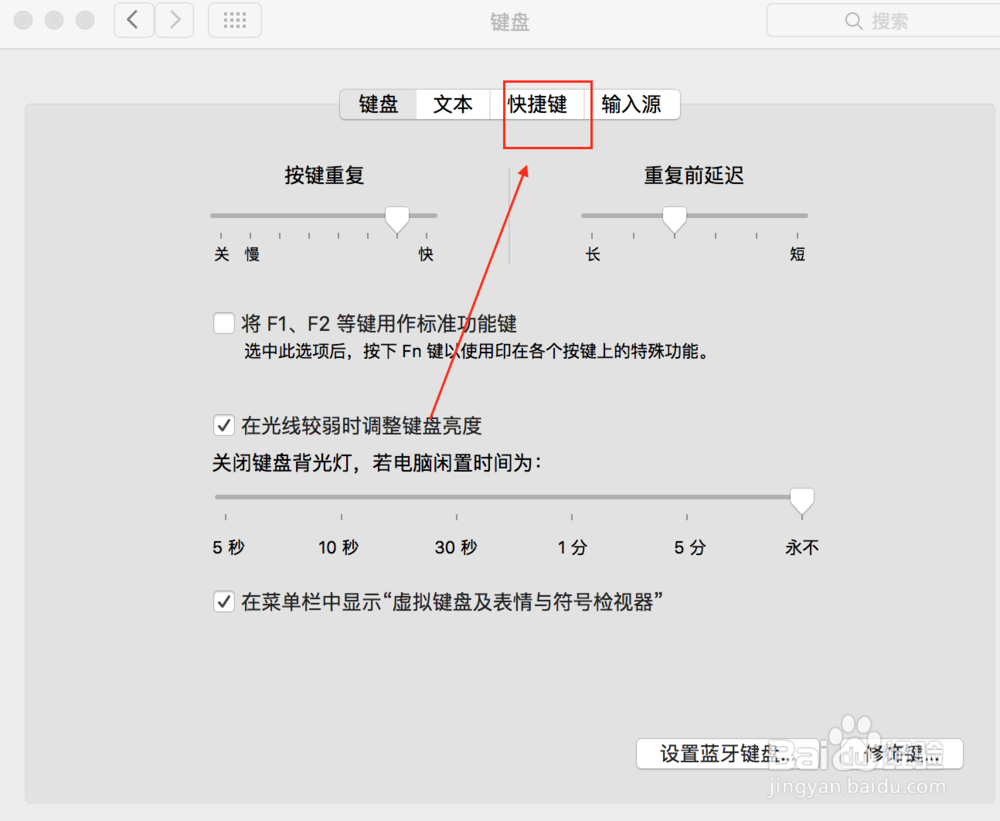The height and width of the screenshot is (821, 1000).
Task: Set delay to 长 end
Action: 593,254
